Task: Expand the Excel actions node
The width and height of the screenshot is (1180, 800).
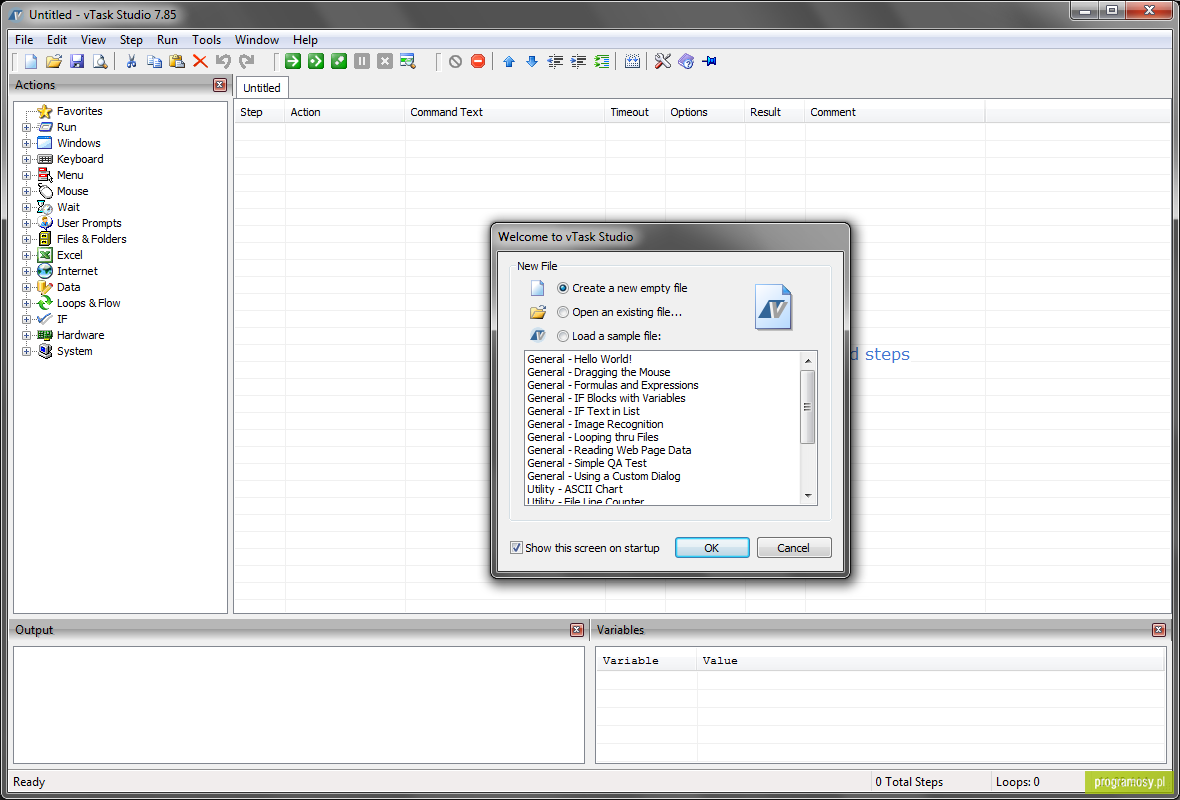Action: 26,256
